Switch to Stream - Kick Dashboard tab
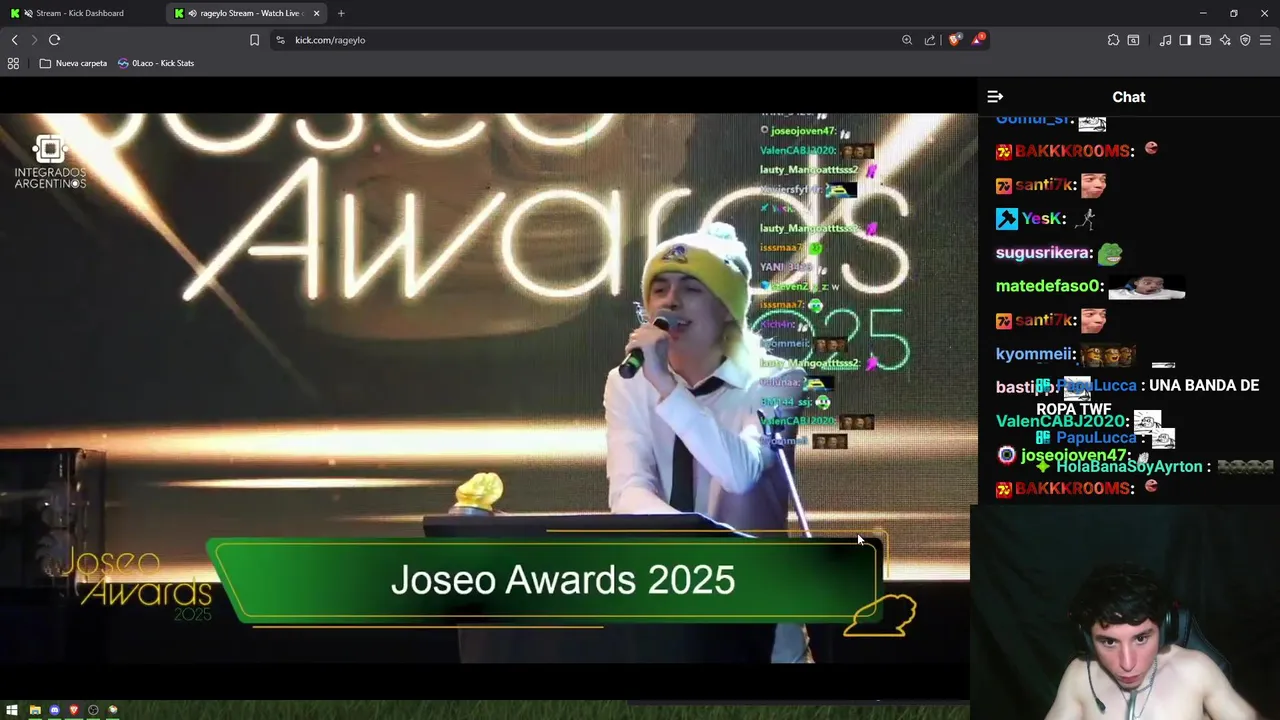 (82, 13)
